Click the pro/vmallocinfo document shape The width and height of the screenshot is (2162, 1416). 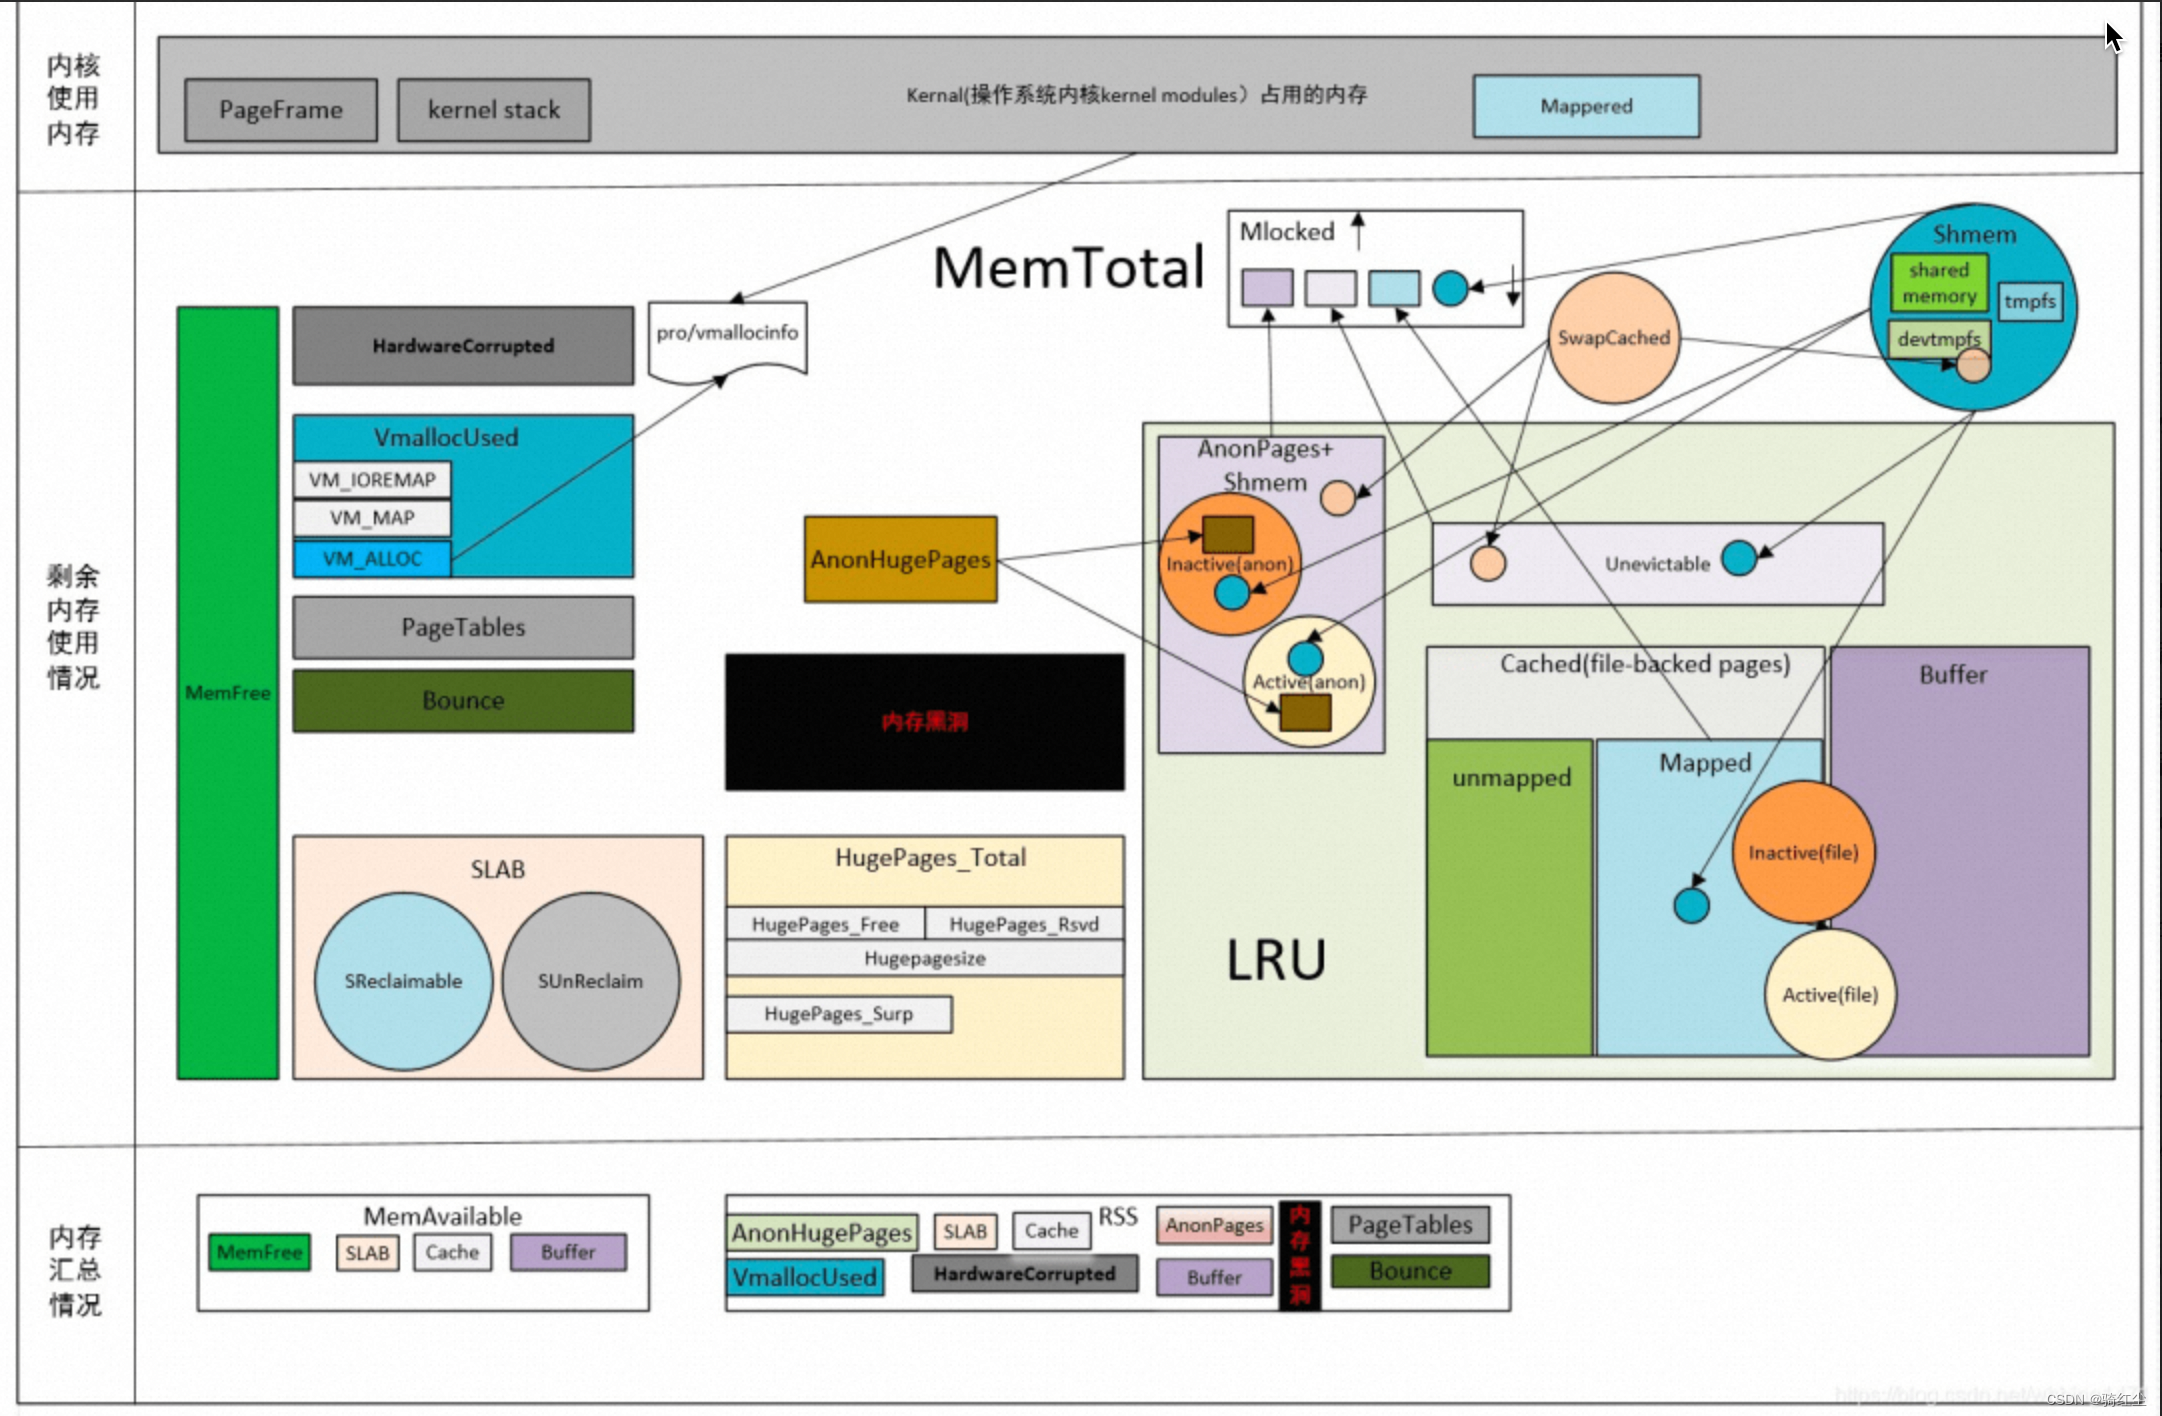[x=727, y=341]
